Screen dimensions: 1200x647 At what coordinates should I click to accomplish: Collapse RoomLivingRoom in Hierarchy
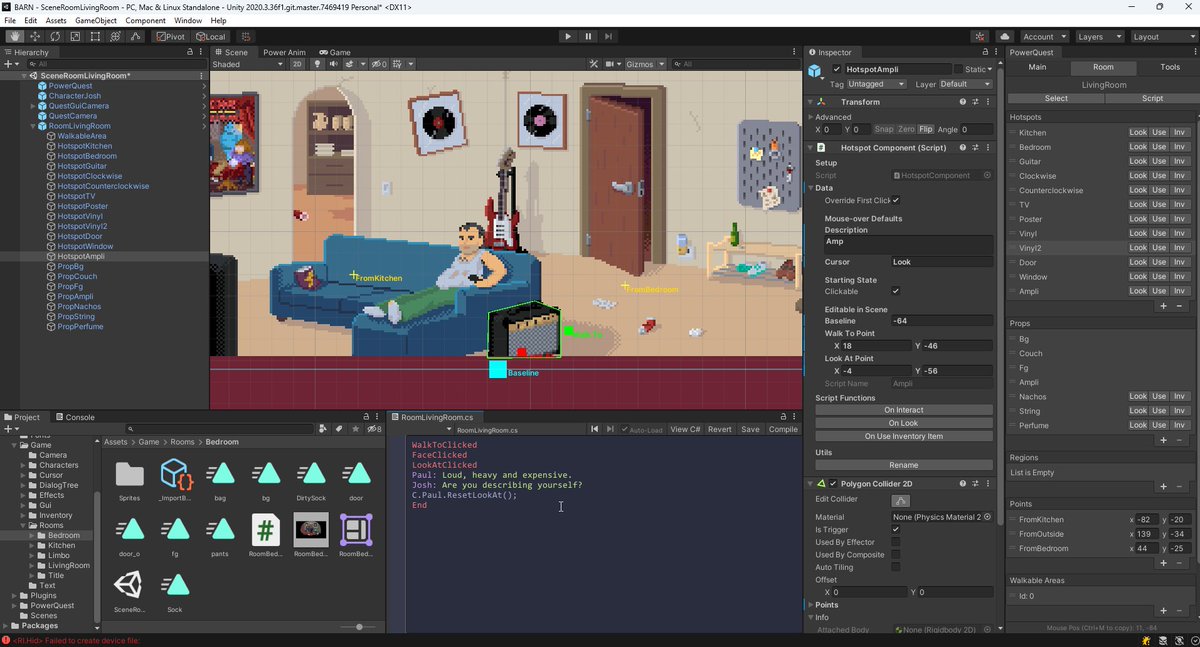coord(32,126)
